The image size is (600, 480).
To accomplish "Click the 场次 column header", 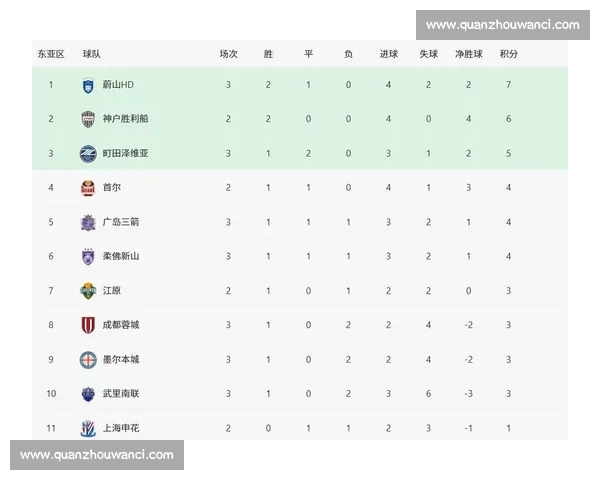I will pos(228,53).
